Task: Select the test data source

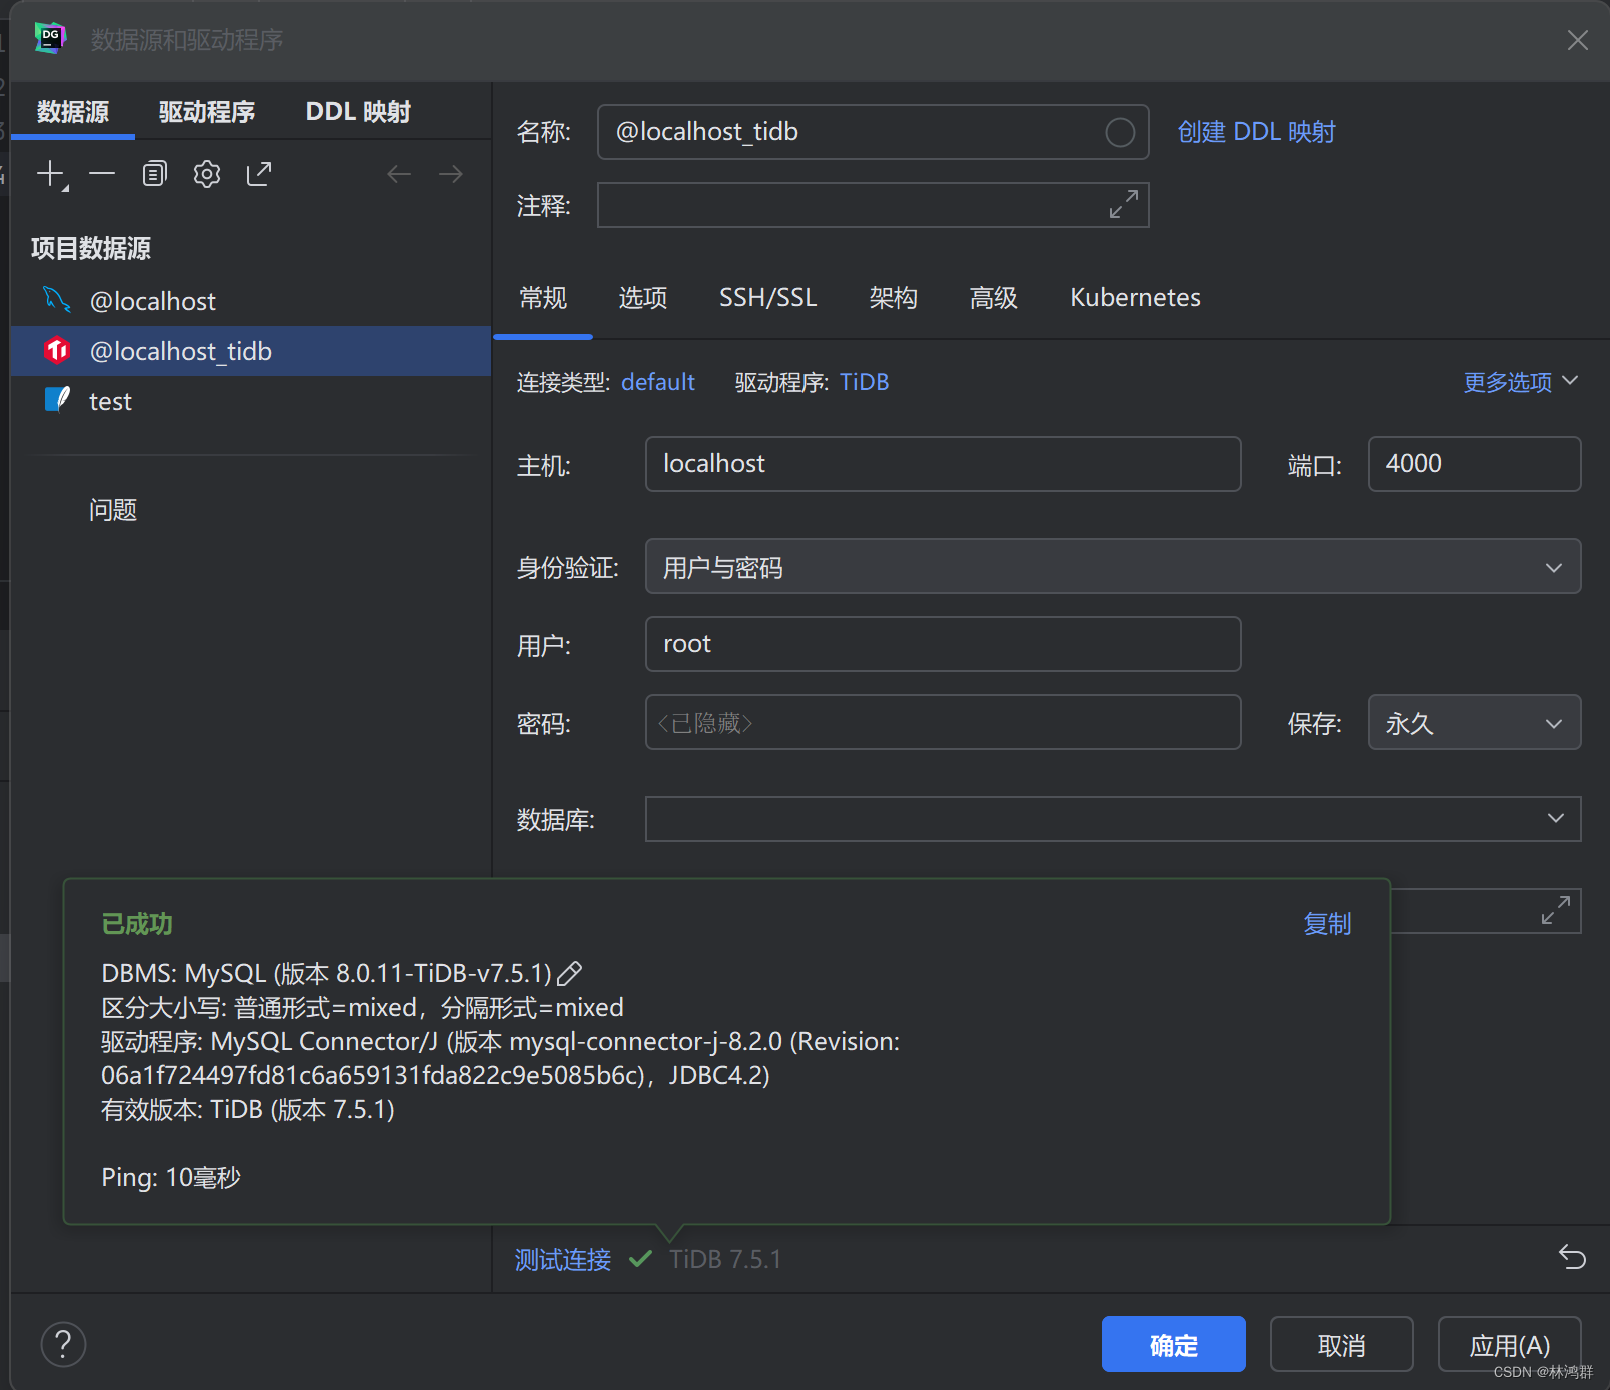Action: tap(250, 401)
